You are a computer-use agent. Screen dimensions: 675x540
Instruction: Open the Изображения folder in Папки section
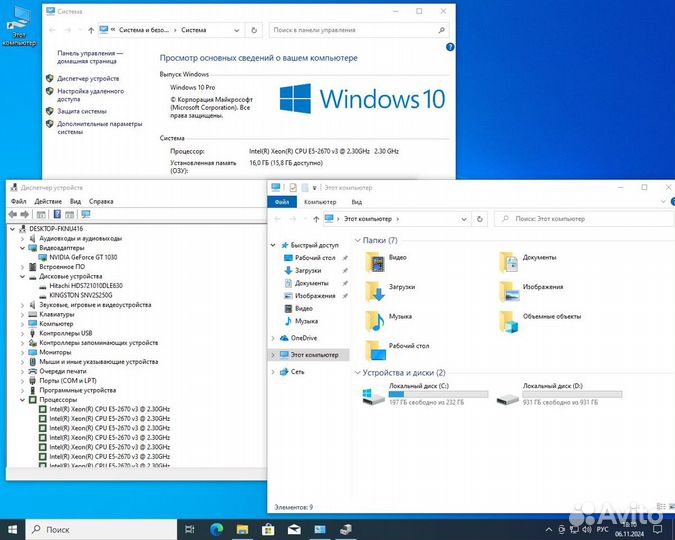point(510,291)
